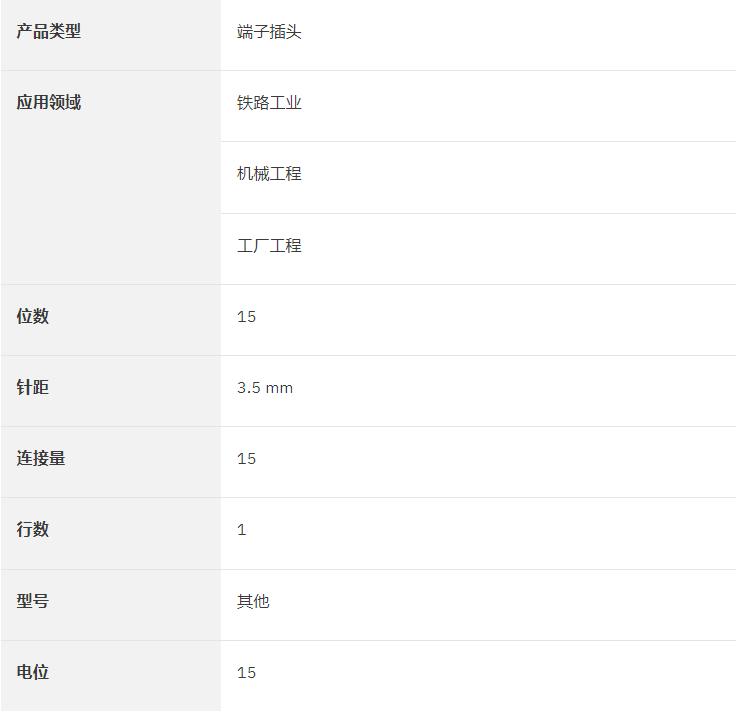The image size is (737, 711).
Task: Click the 行数 value 1
Action: pyautogui.click(x=242, y=530)
